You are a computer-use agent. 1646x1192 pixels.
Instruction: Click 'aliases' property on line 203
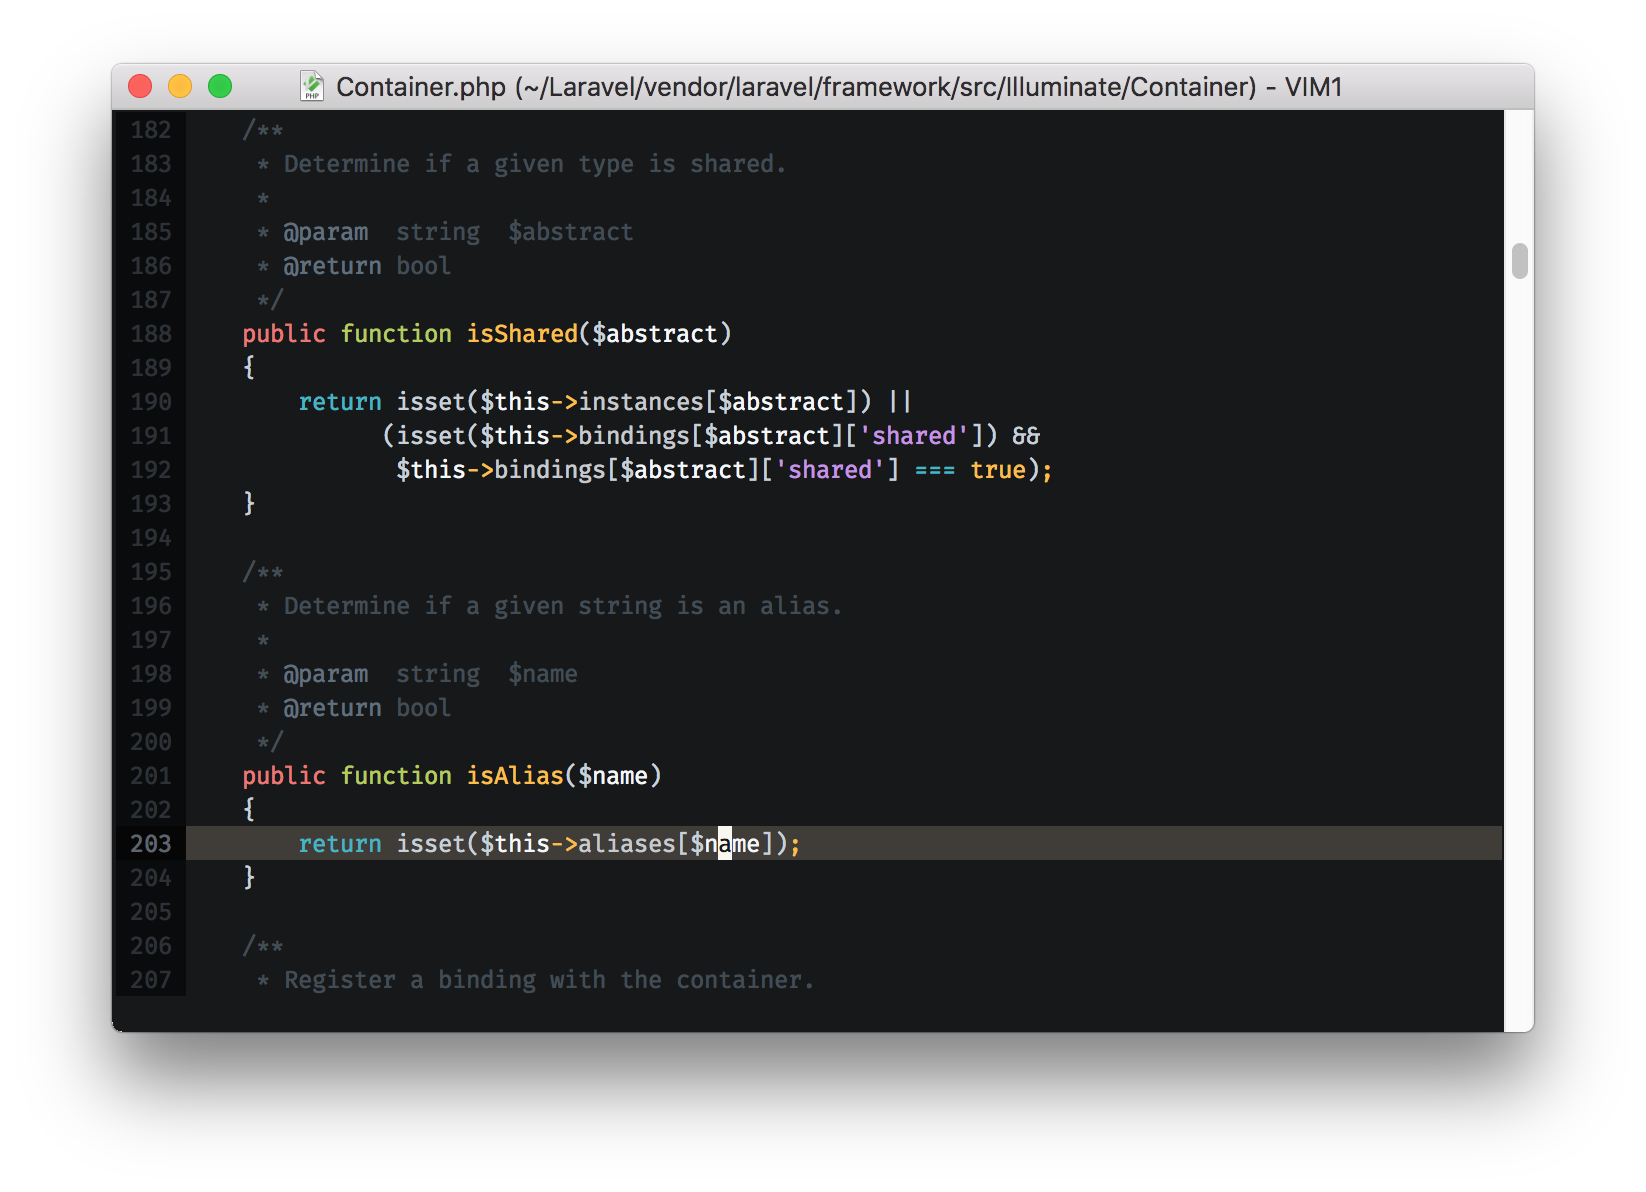627,844
